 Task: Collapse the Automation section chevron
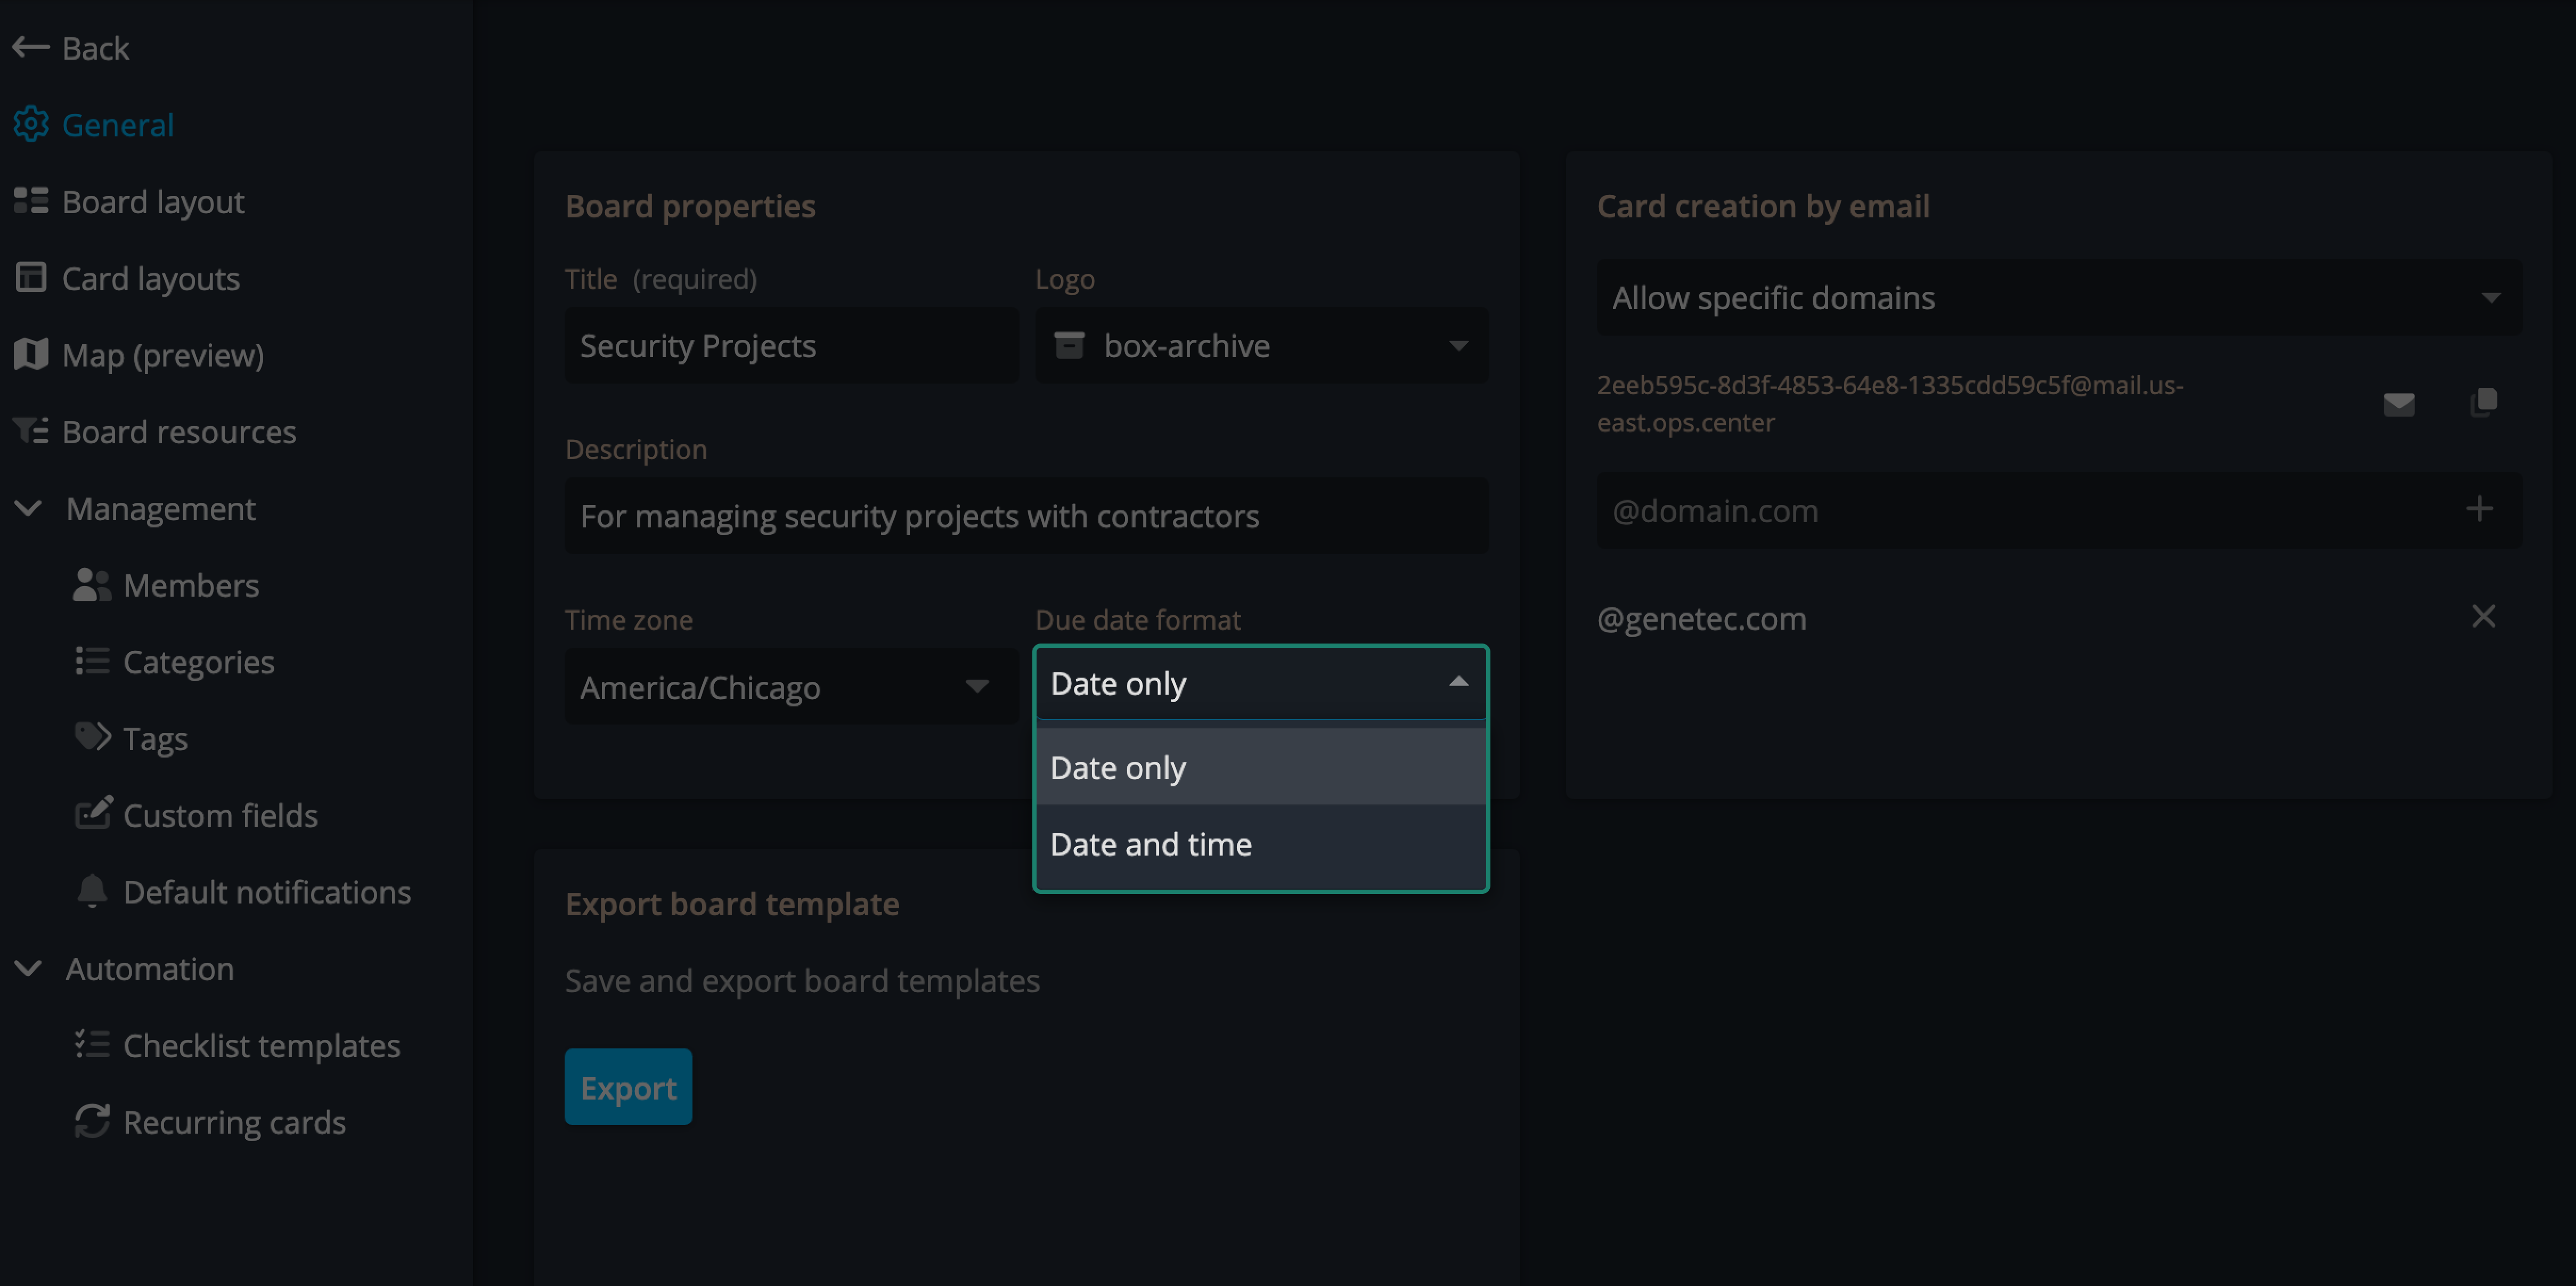(x=29, y=968)
